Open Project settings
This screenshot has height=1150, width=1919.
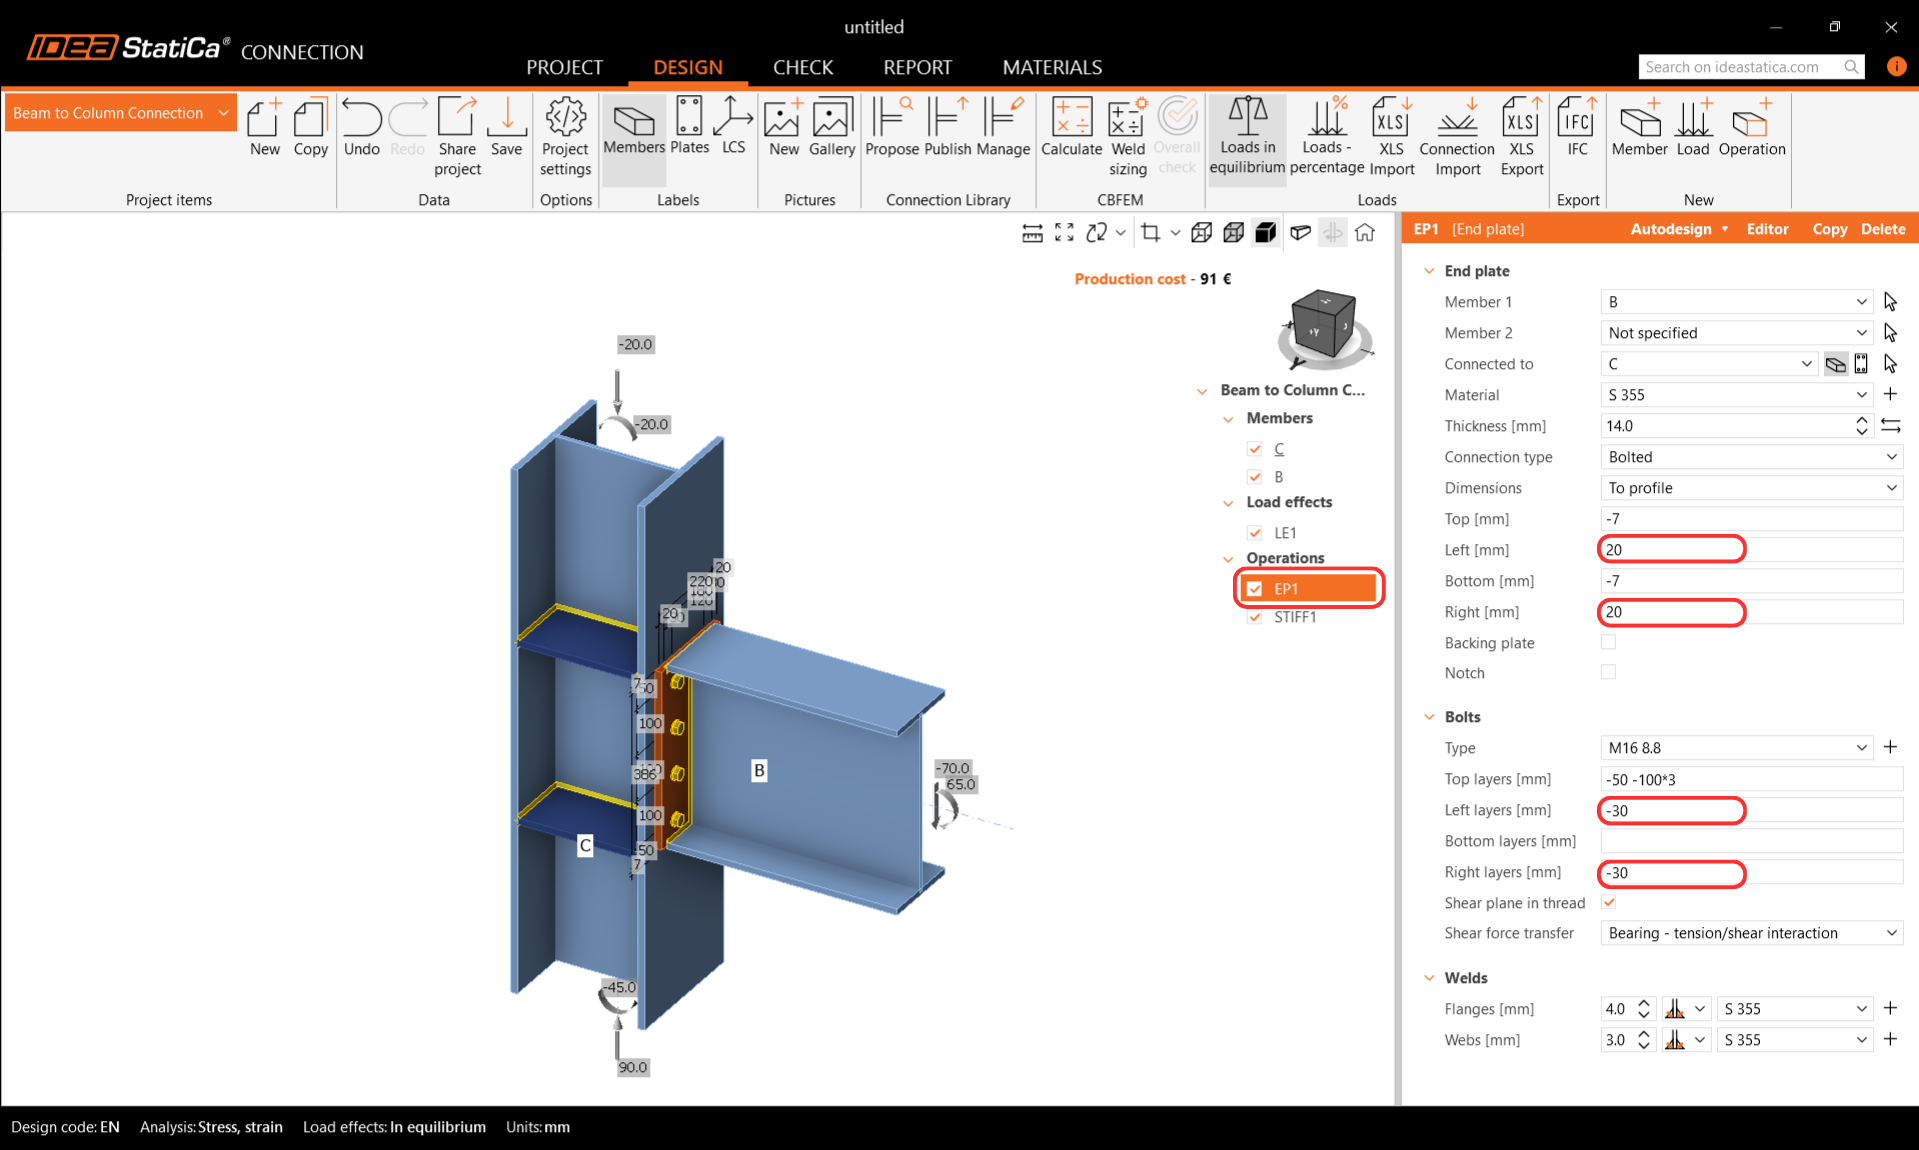coord(565,137)
